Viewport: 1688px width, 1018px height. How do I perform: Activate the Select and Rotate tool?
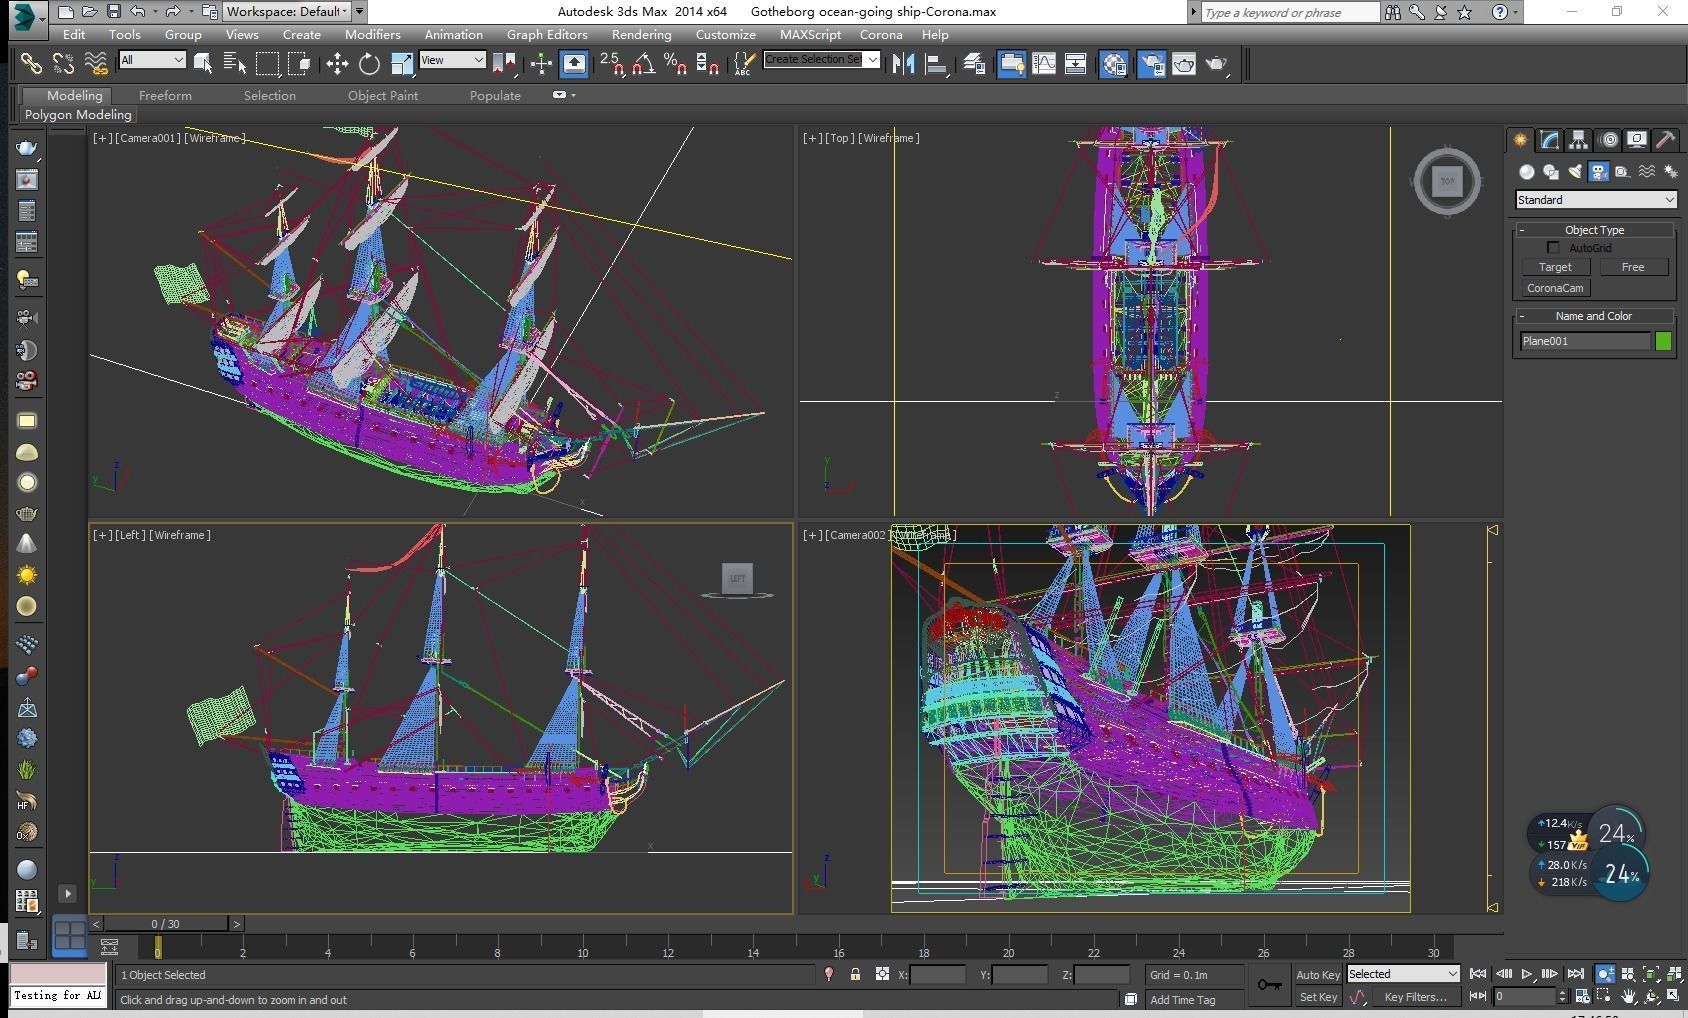[x=369, y=64]
